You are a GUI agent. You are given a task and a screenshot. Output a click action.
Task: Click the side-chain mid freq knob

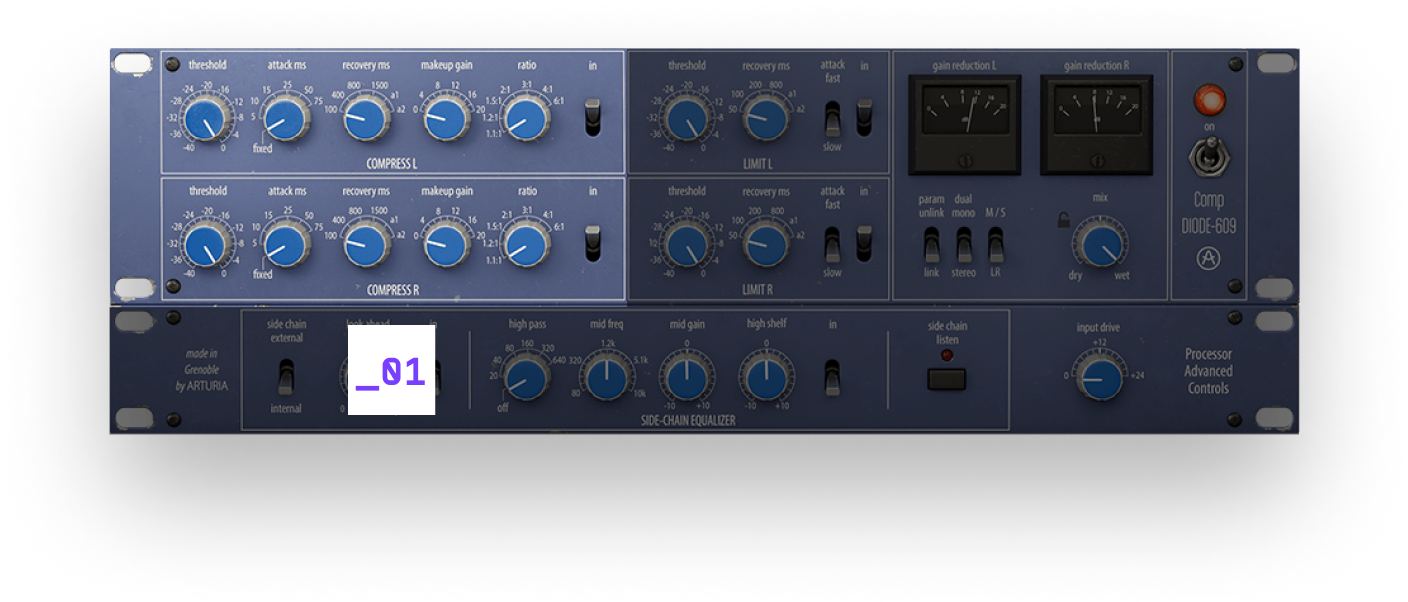607,379
